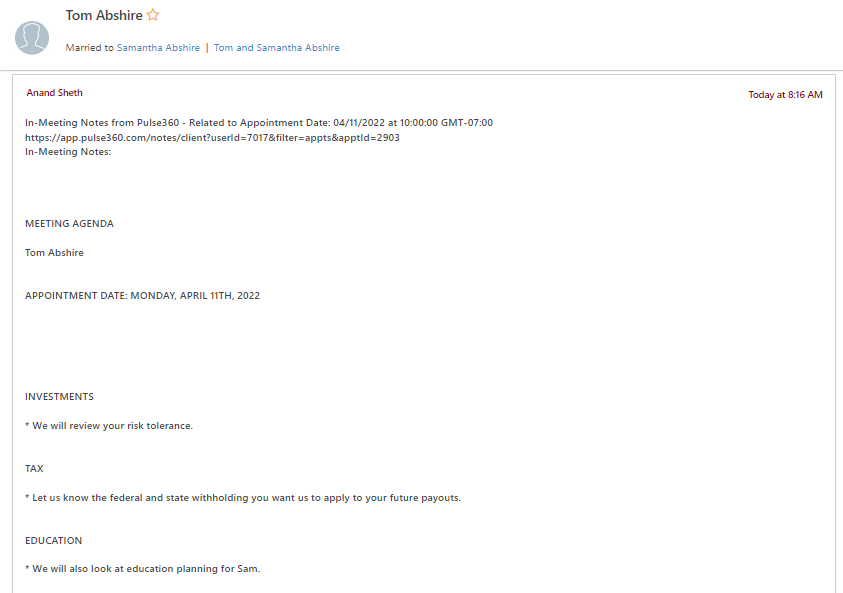Viewport: 843px width, 593px height.
Task: Open the Tom and Samantha Abshire household link
Action: (276, 47)
